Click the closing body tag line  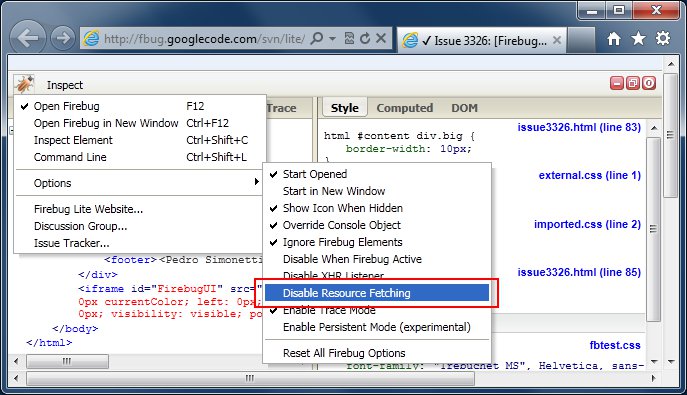coord(75,328)
